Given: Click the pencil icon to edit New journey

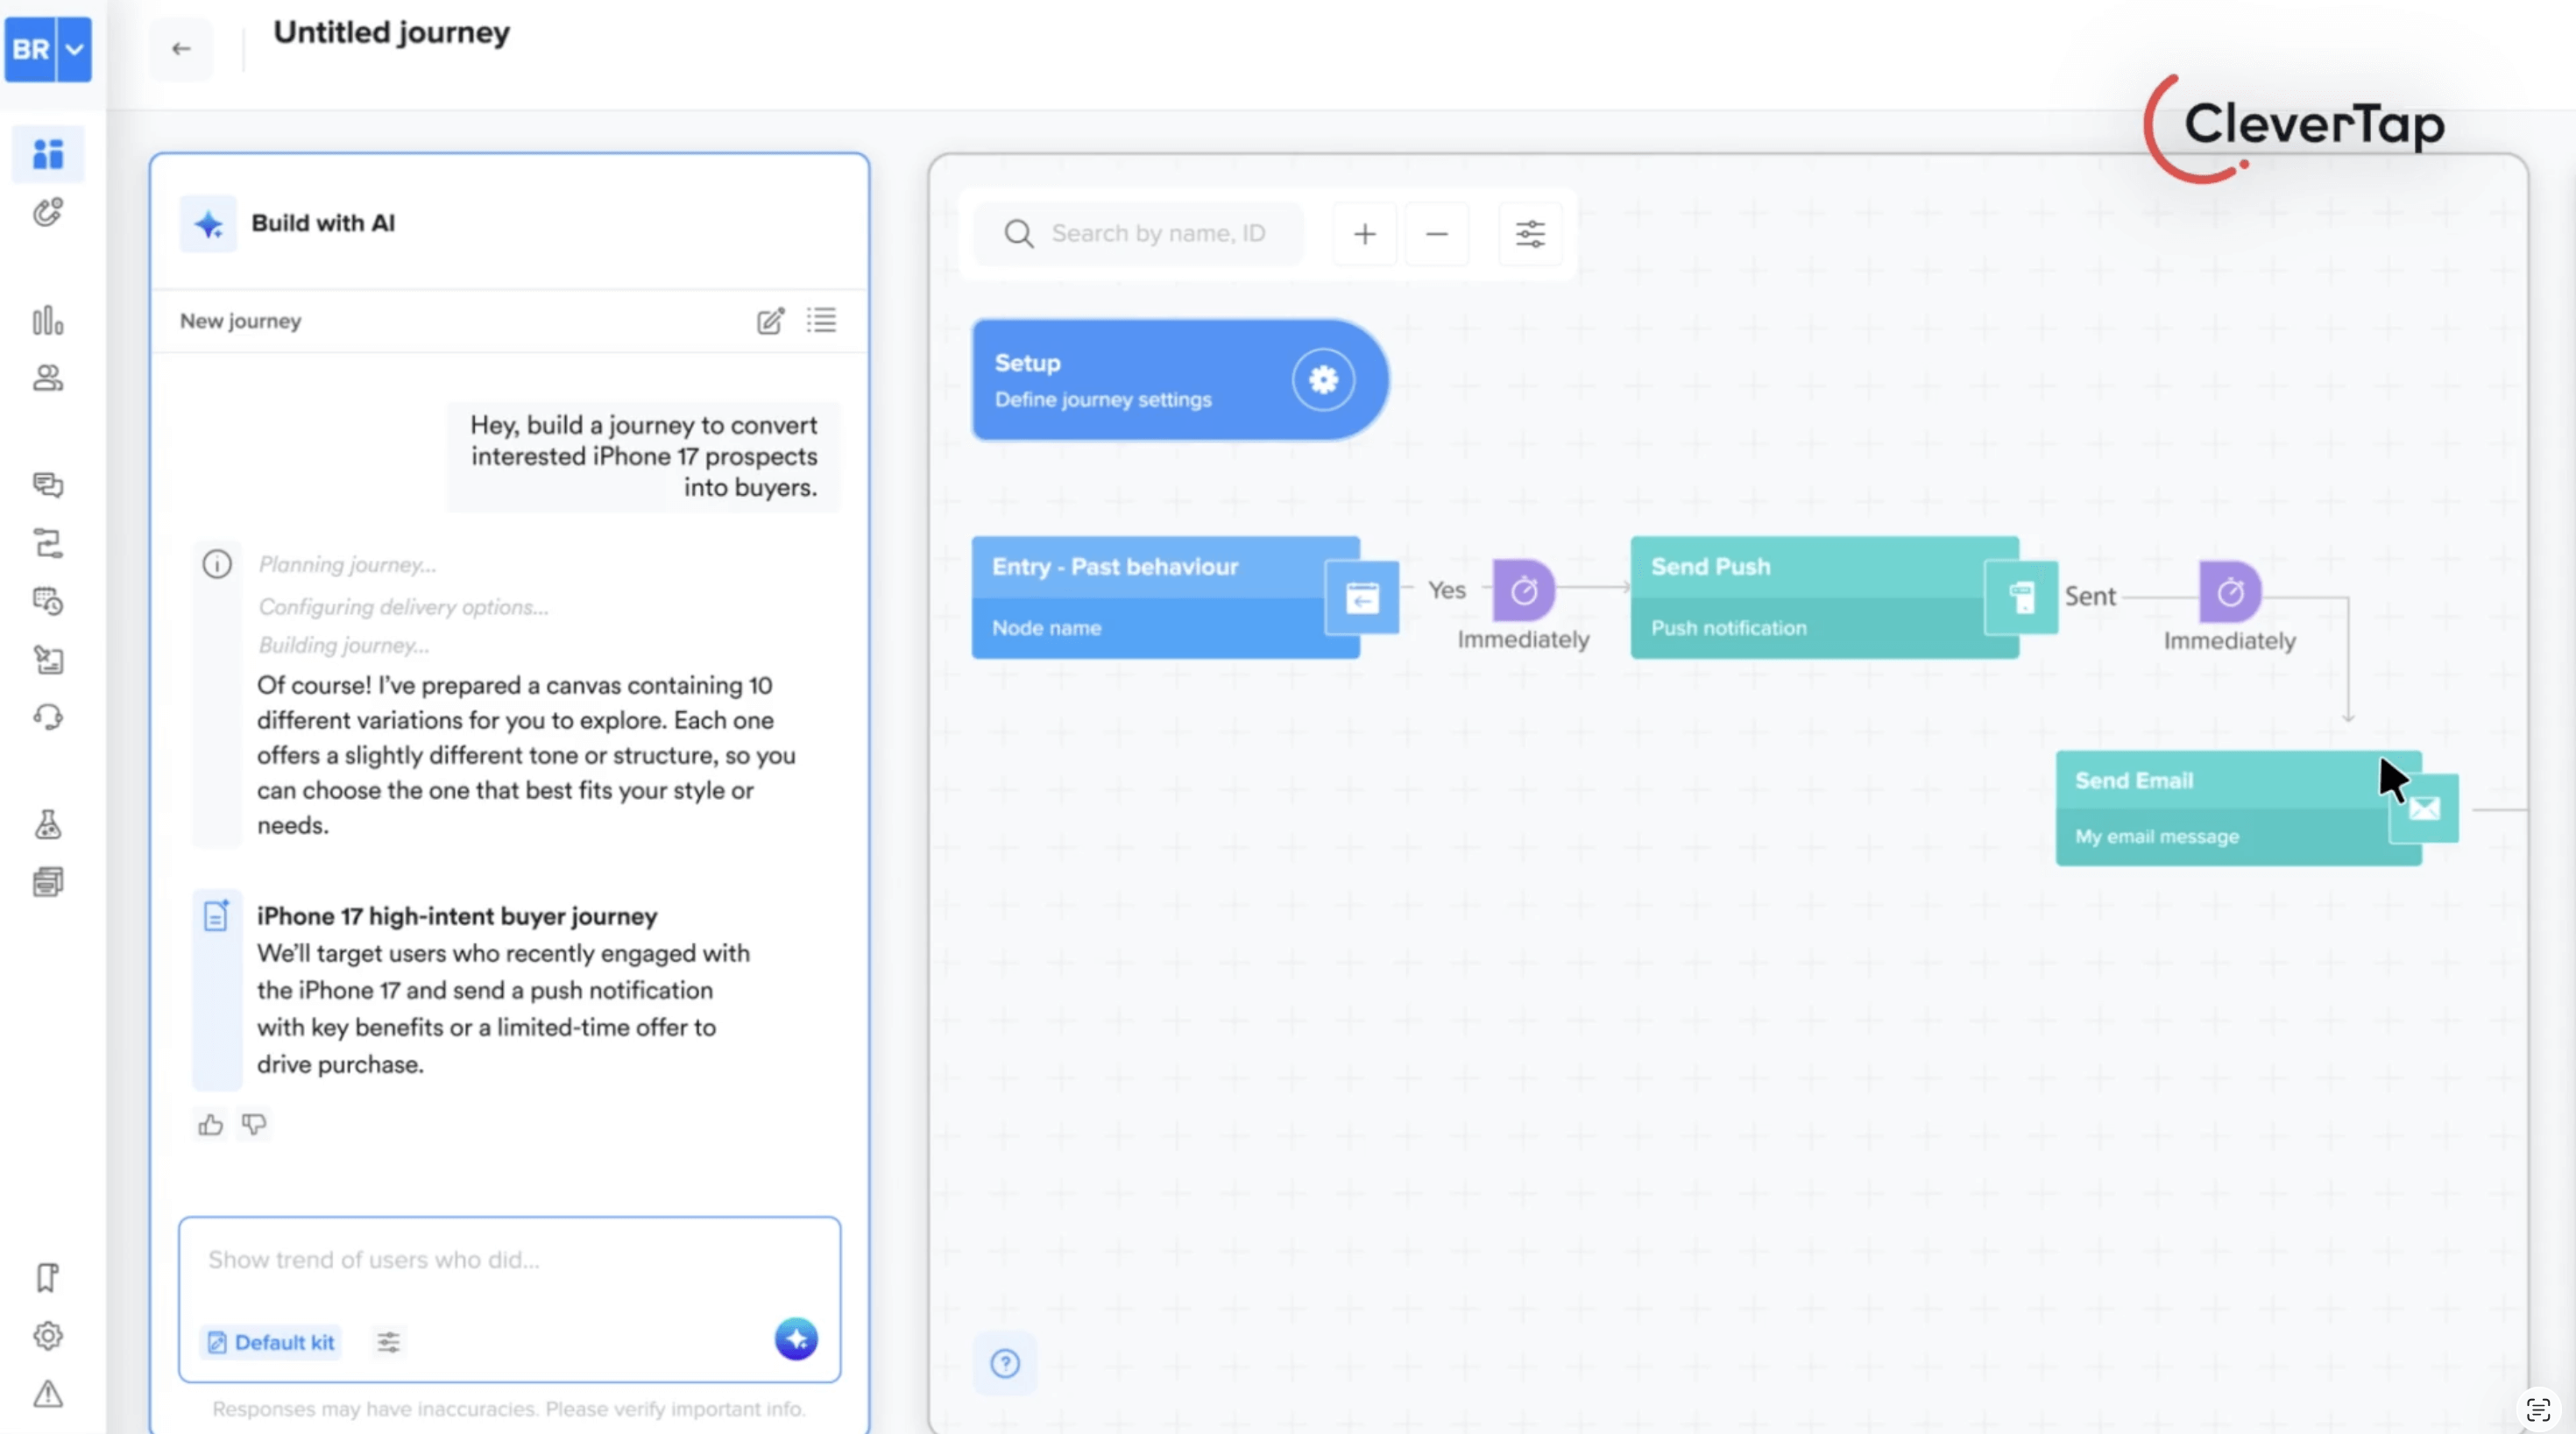Looking at the screenshot, I should coord(770,321).
